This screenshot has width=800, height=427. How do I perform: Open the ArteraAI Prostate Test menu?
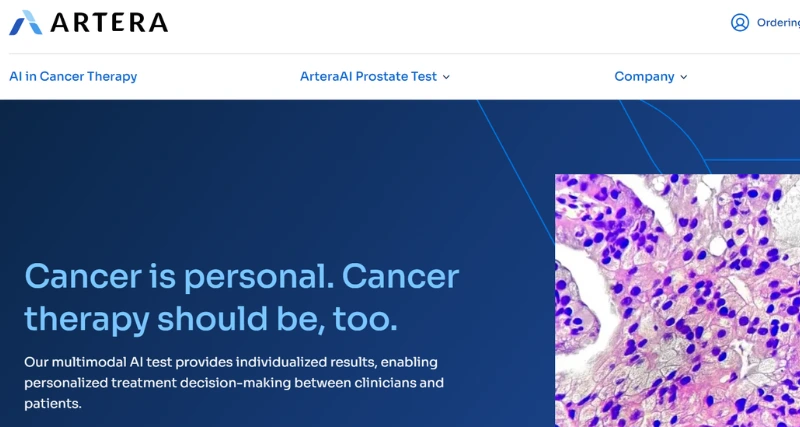368,76
